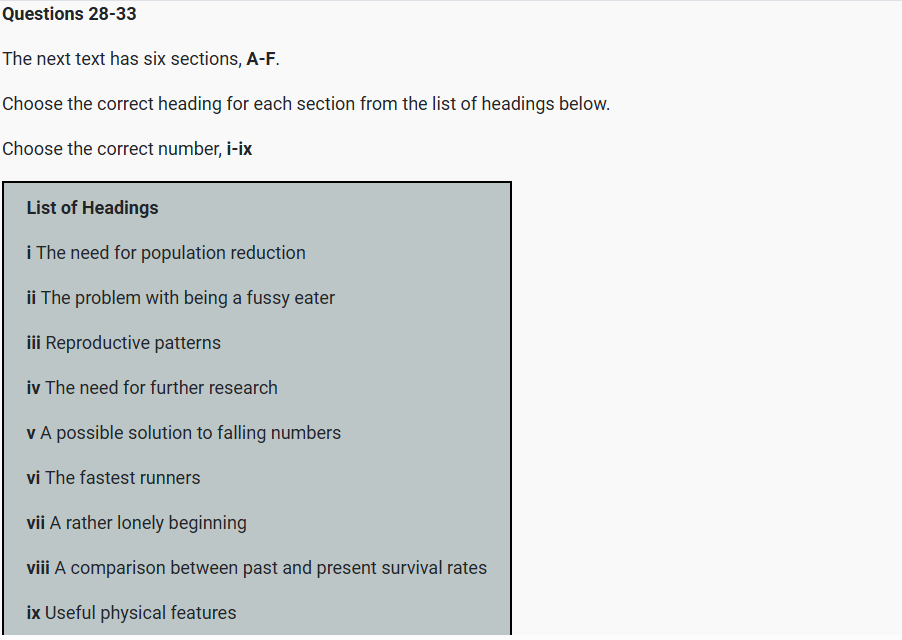Select the bold 'A-F' text
The image size is (902, 640).
coord(261,59)
